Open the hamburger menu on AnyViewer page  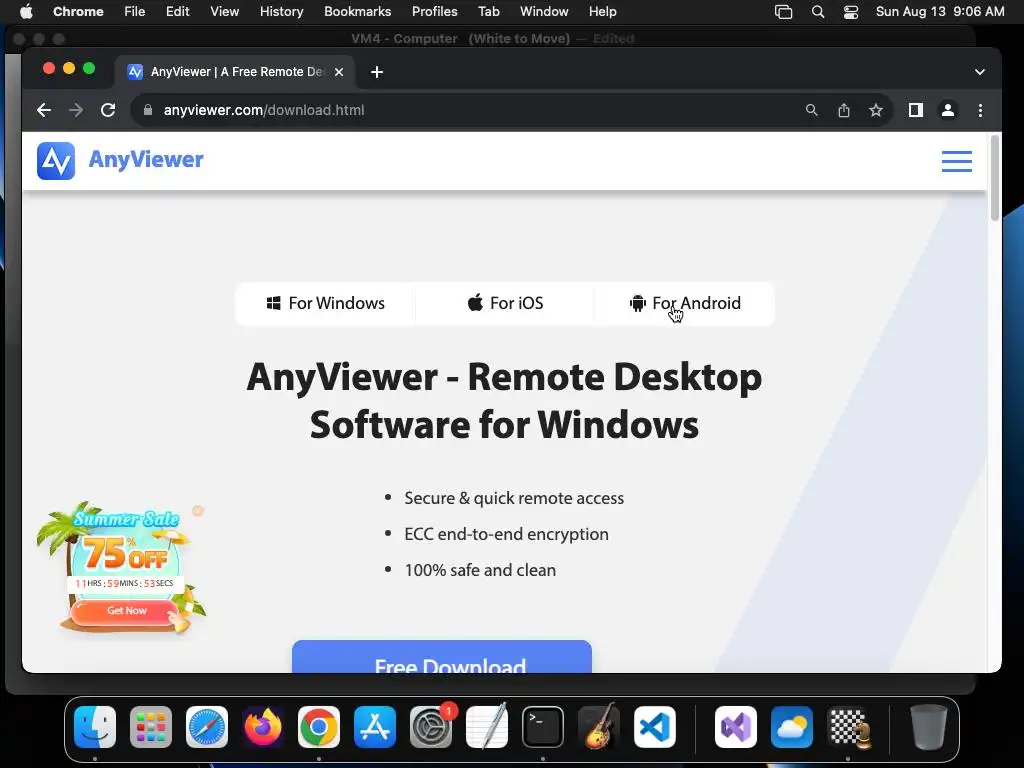pos(956,161)
